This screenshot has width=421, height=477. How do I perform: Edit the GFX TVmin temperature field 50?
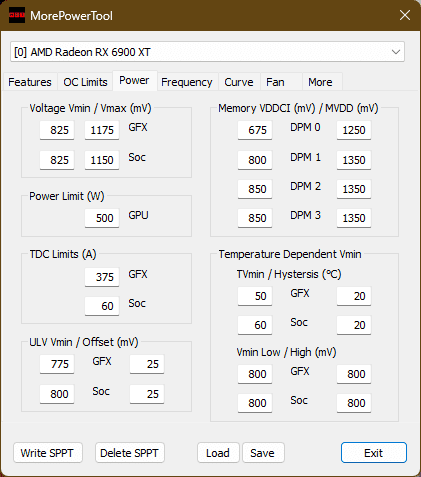coord(255,296)
